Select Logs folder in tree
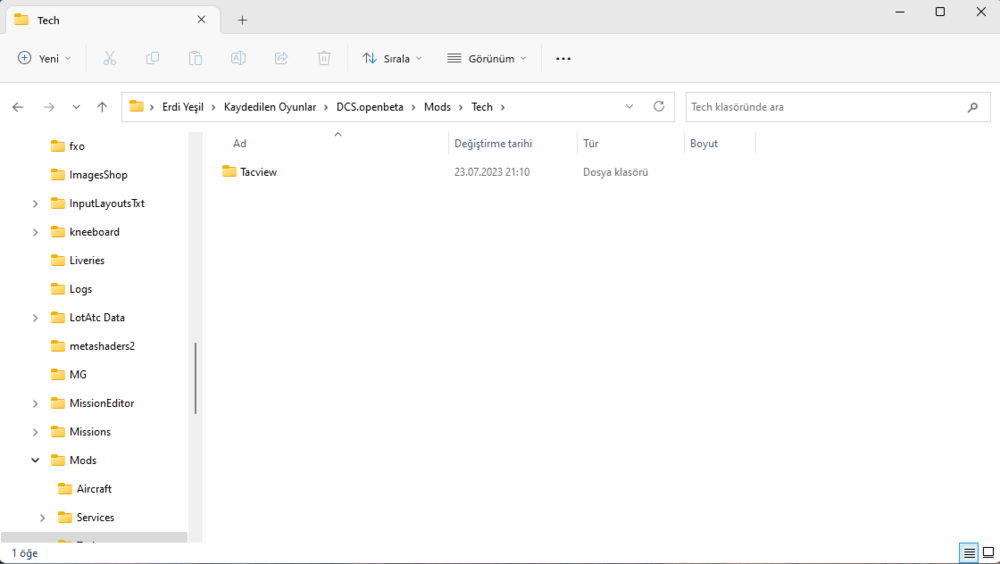 tap(80, 289)
